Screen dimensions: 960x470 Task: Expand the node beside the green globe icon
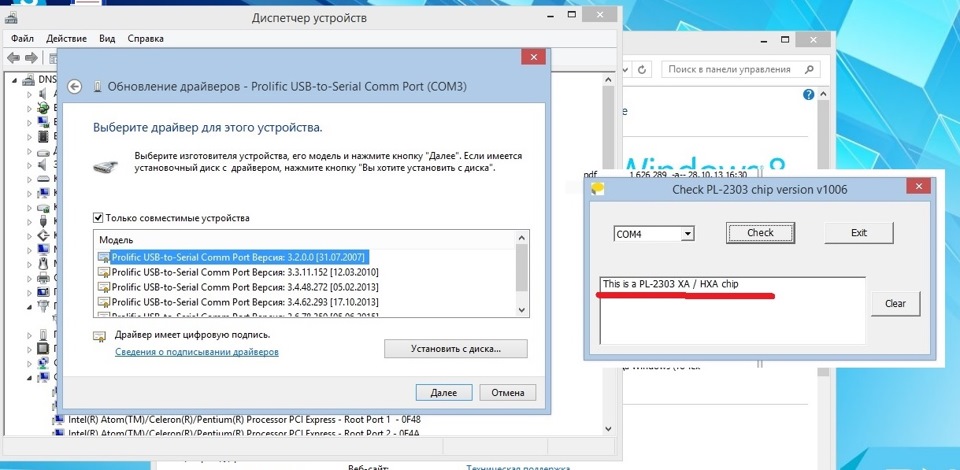pos(29,108)
